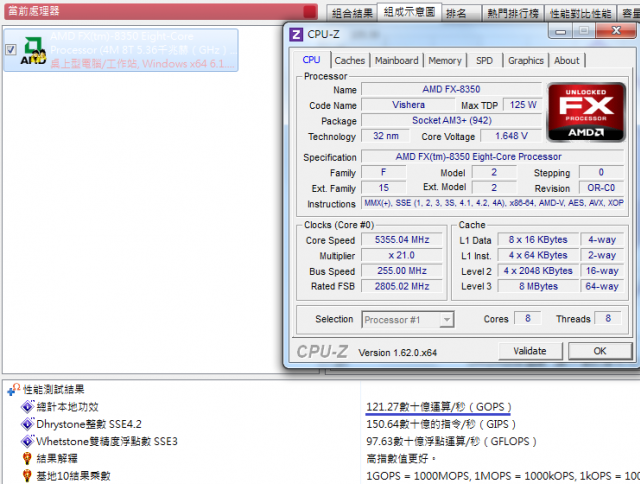Click the Level 3 associativity 64-way

[602, 286]
